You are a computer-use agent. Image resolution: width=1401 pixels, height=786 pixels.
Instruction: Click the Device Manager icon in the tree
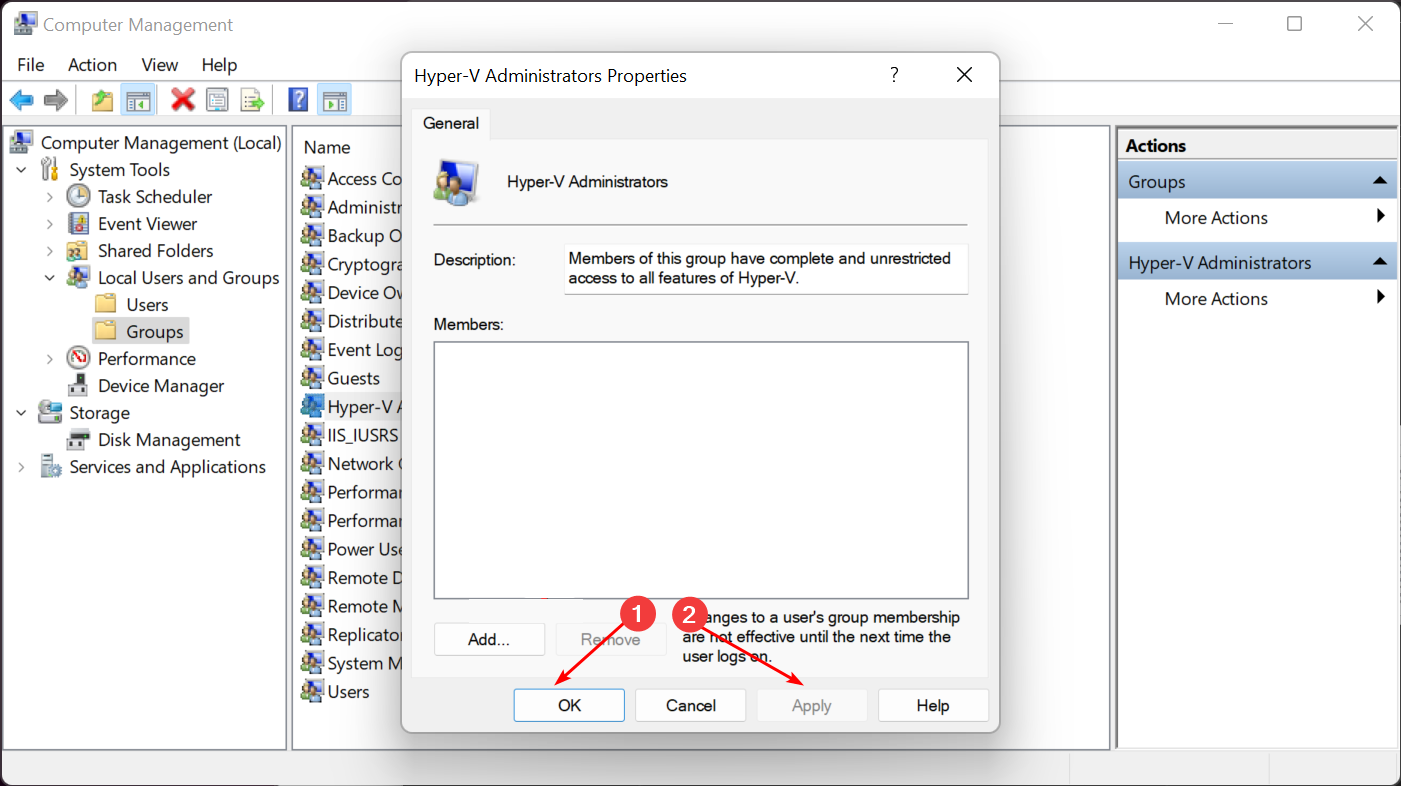[78, 386]
